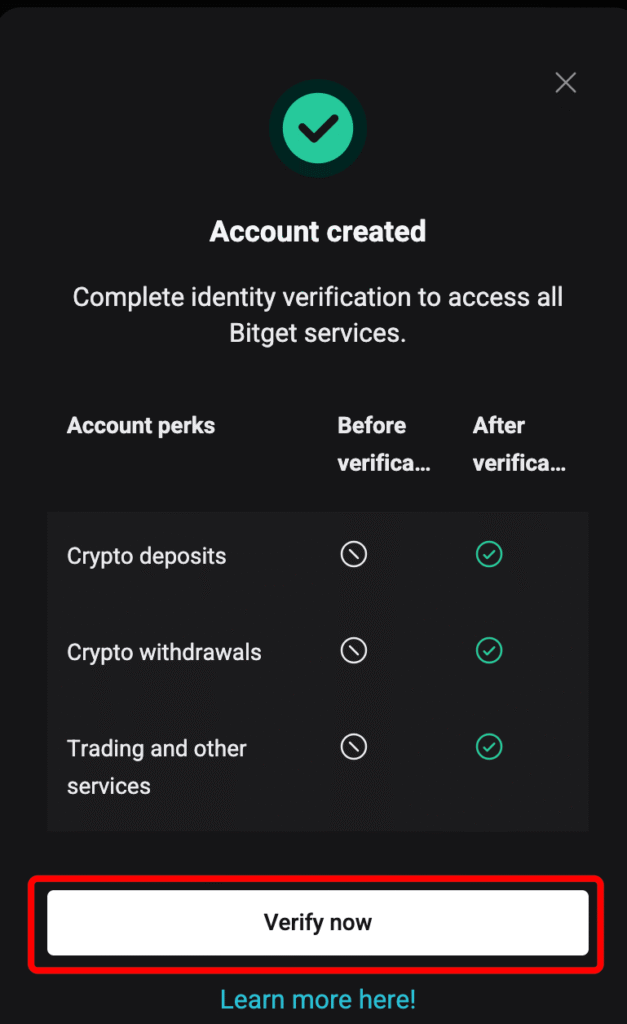Image resolution: width=627 pixels, height=1024 pixels.
Task: Click the large green success checkmark
Action: tap(318, 127)
